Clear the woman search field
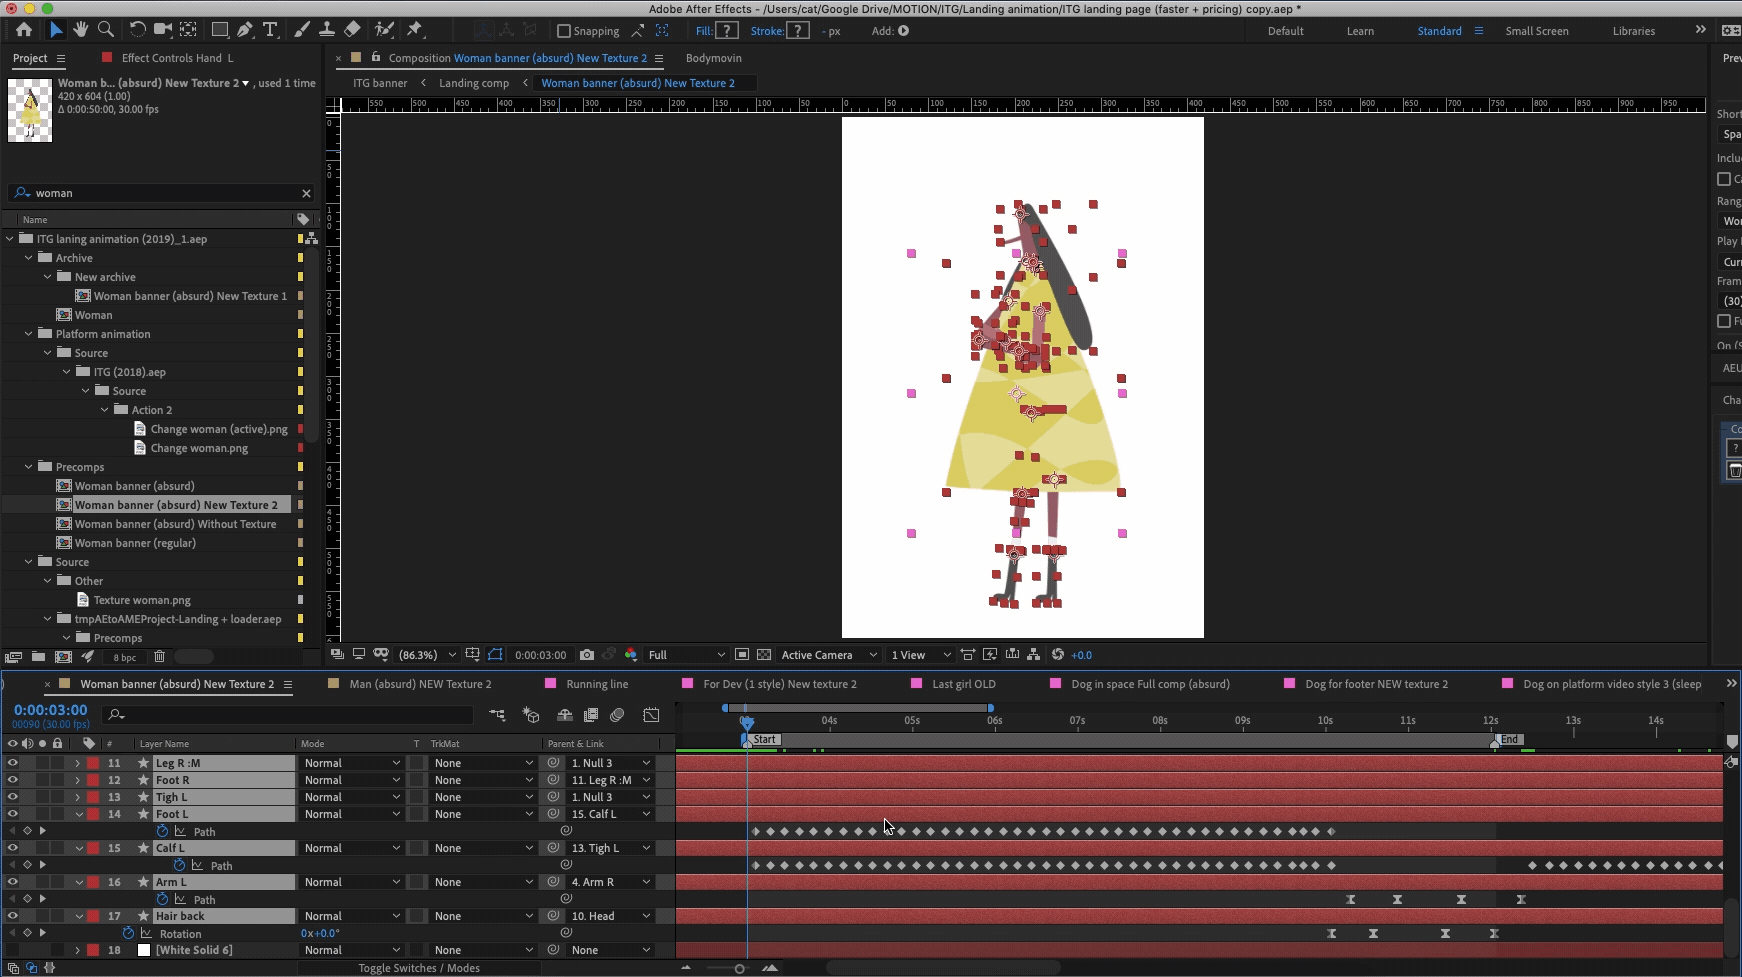Viewport: 1742px width, 977px height. (x=306, y=193)
